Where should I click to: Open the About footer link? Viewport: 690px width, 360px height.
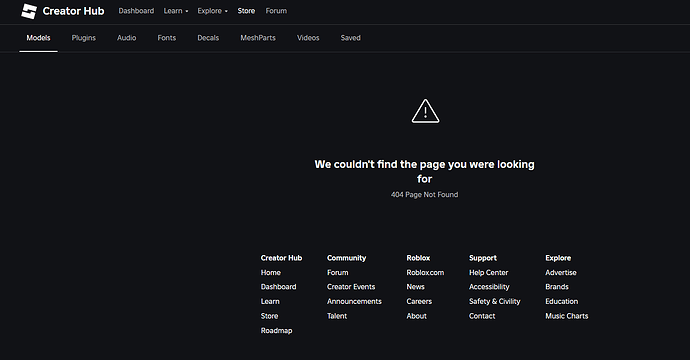pos(416,316)
